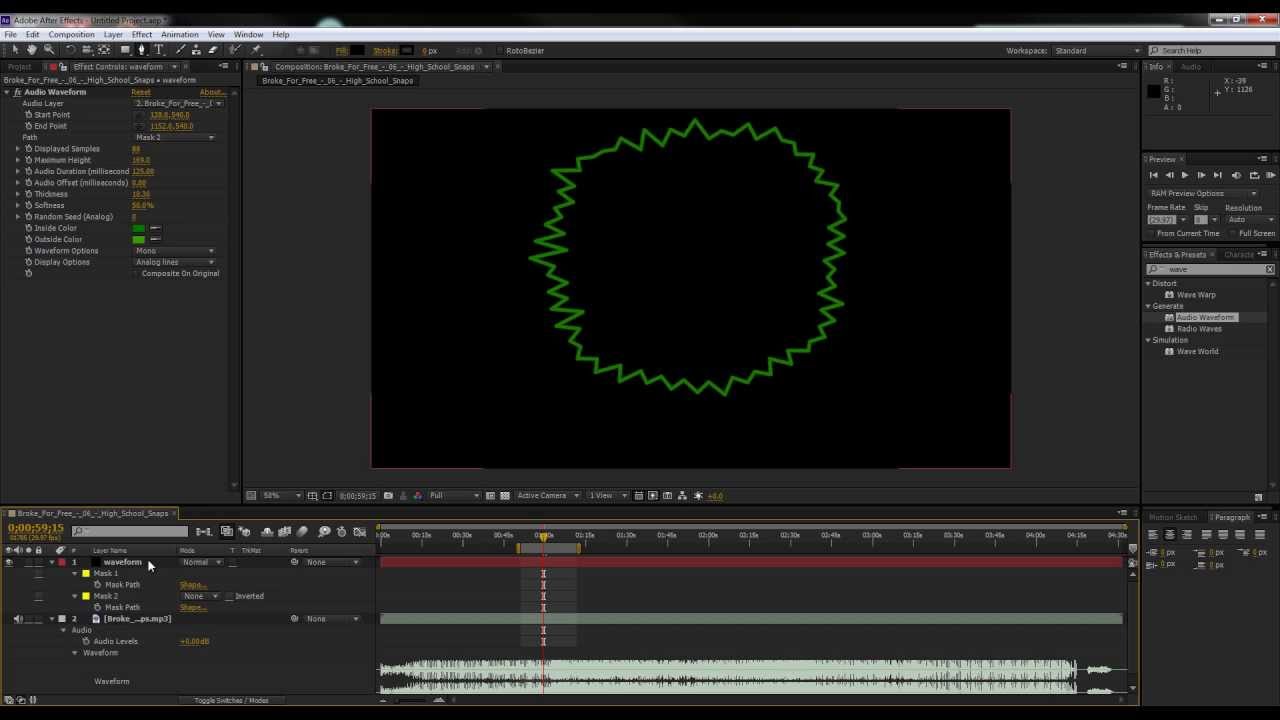Toggle viewer grid and guide options
The height and width of the screenshot is (720, 1280).
pyautogui.click(x=313, y=496)
